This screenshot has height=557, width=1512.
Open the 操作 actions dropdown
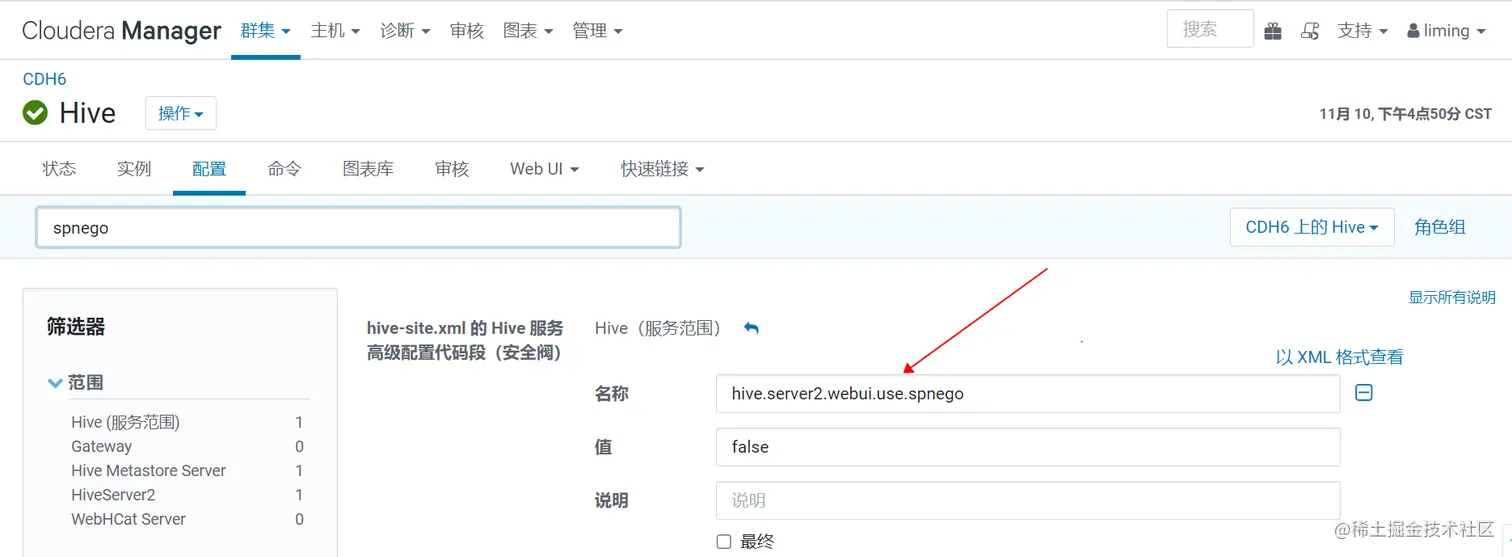181,113
